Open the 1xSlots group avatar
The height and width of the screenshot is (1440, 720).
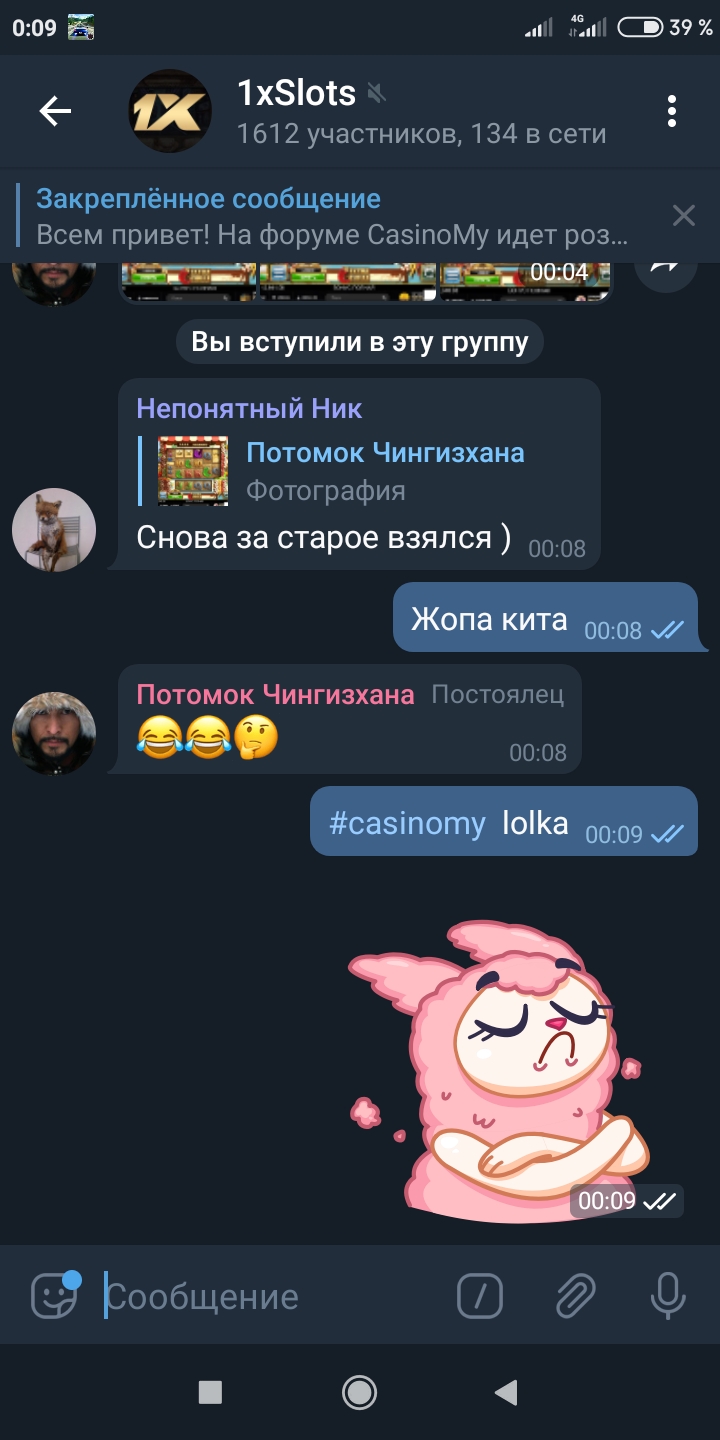pos(171,111)
